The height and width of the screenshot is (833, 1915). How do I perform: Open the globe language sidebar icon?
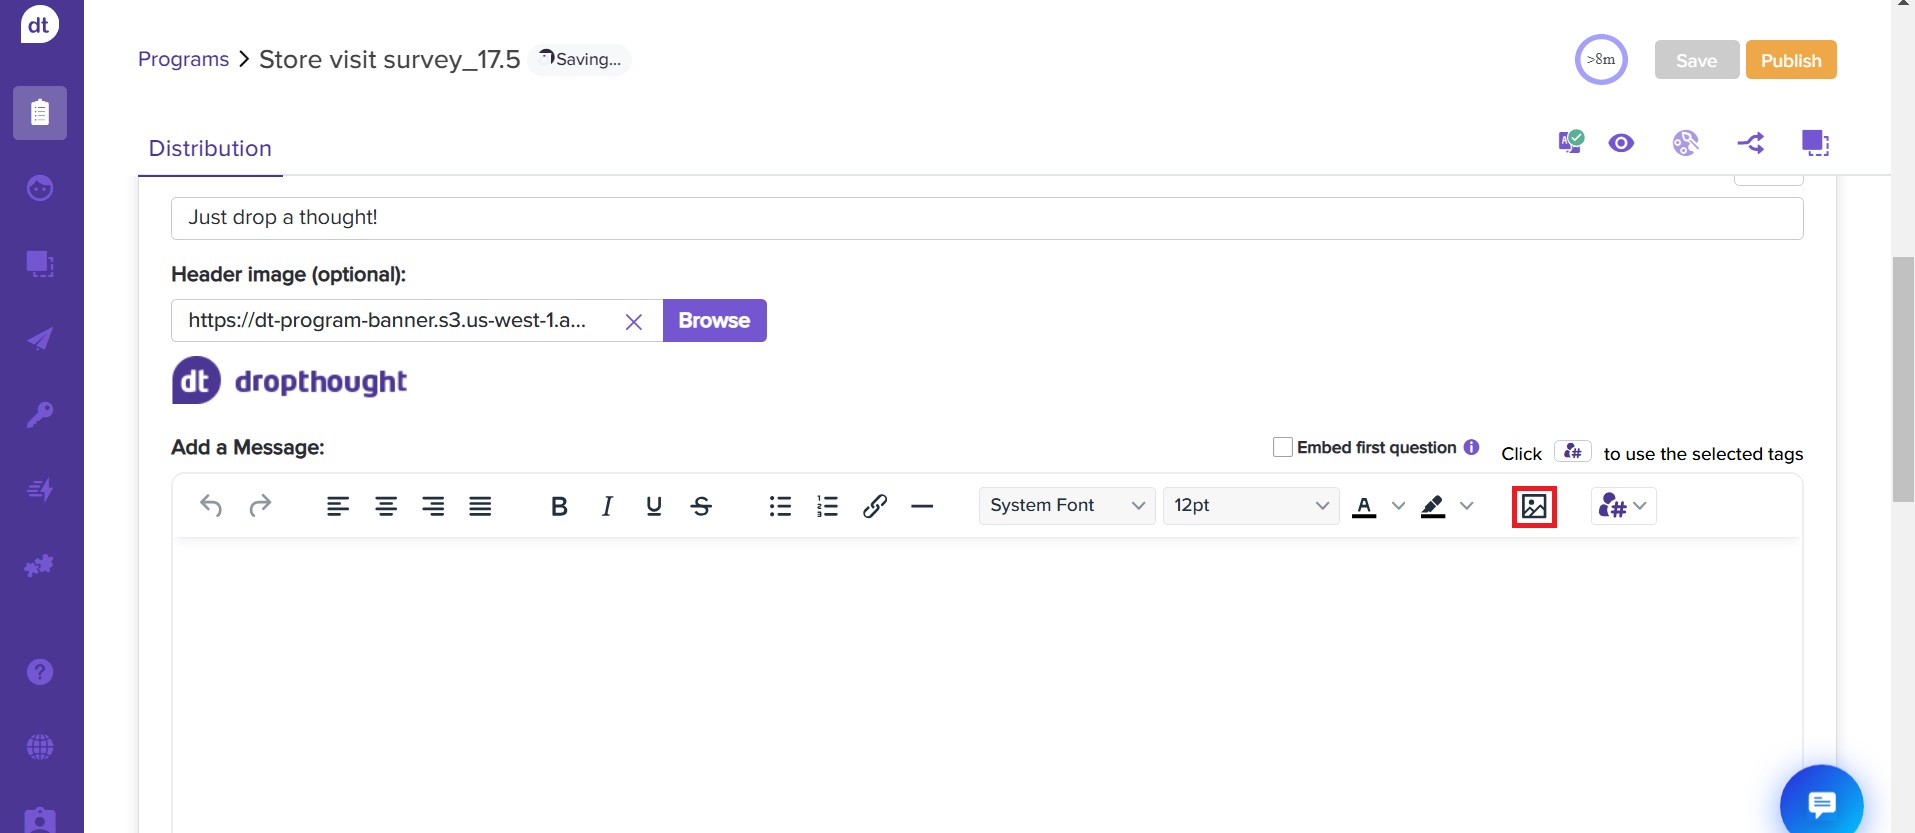pos(40,747)
